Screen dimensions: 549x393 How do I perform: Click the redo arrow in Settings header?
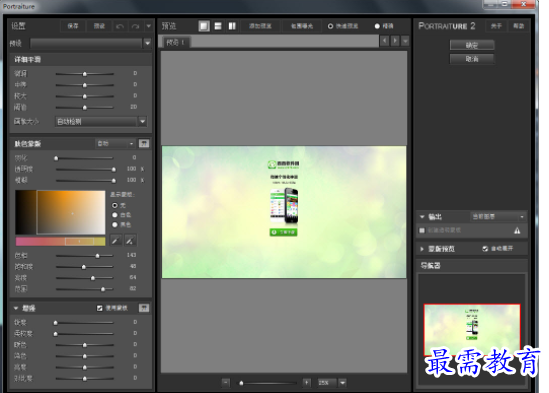tap(135, 26)
